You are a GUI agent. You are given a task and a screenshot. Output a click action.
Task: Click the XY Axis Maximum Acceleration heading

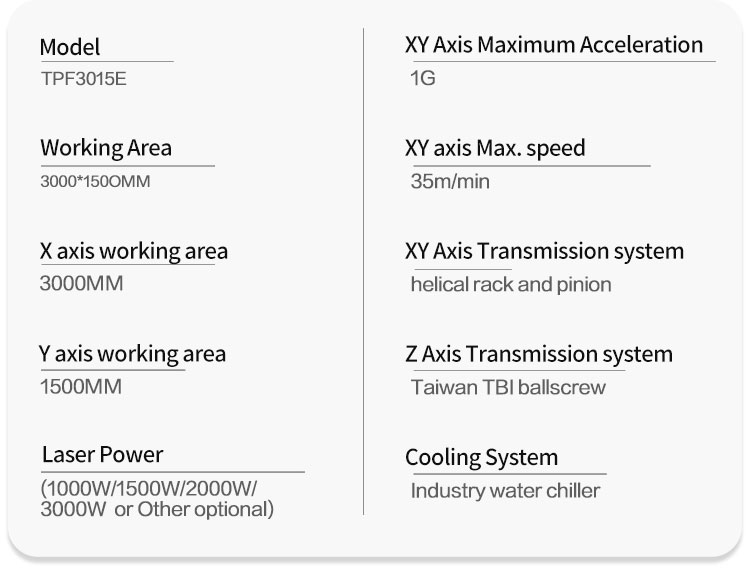pyautogui.click(x=554, y=45)
